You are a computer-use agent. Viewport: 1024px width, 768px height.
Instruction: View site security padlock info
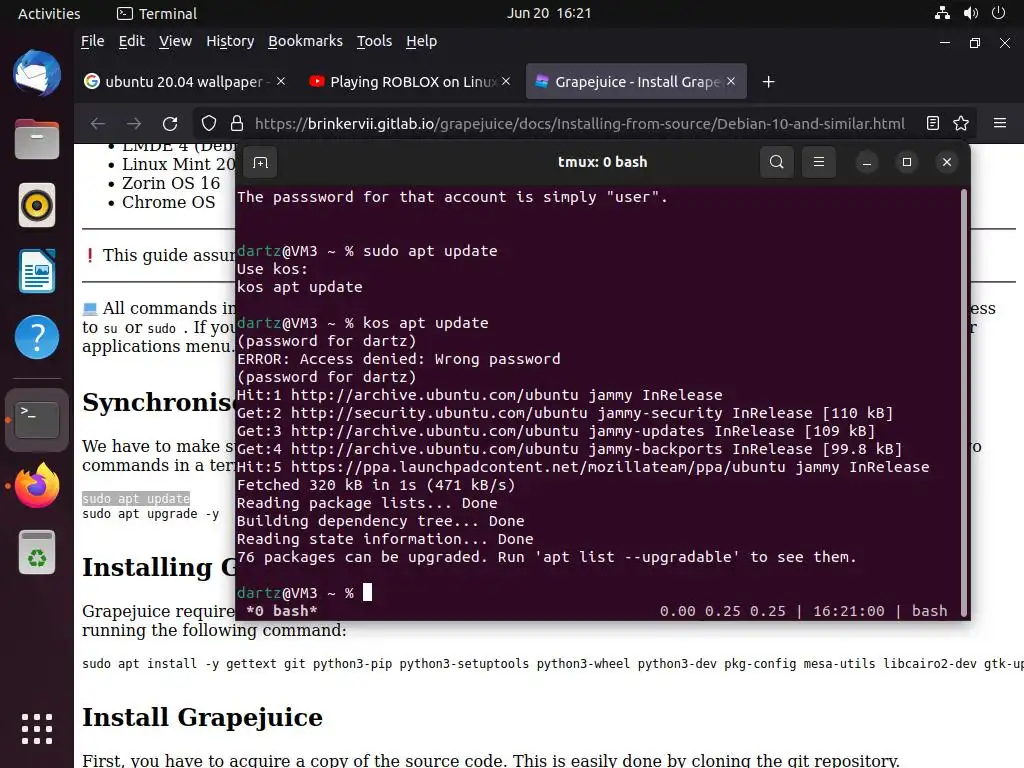(237, 123)
